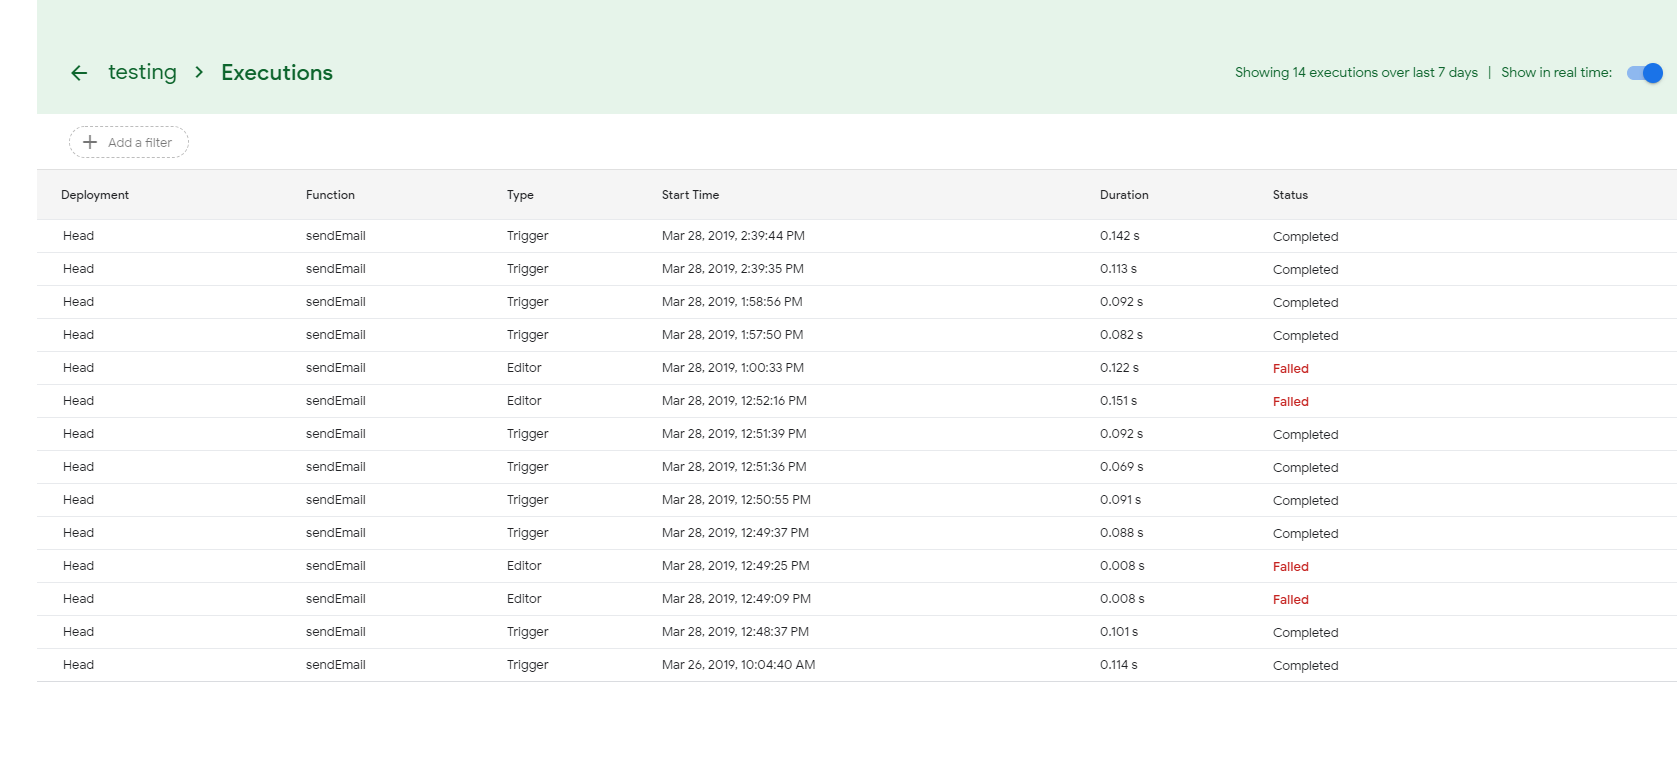This screenshot has height=763, width=1677.
Task: Sort by the Deployment column header
Action: pos(95,195)
